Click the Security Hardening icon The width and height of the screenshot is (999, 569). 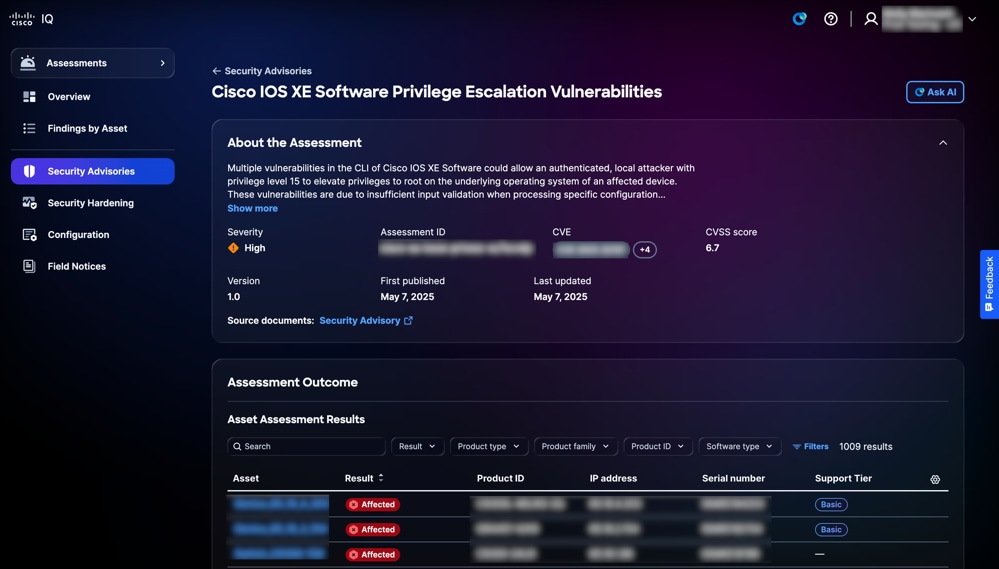[x=29, y=203]
